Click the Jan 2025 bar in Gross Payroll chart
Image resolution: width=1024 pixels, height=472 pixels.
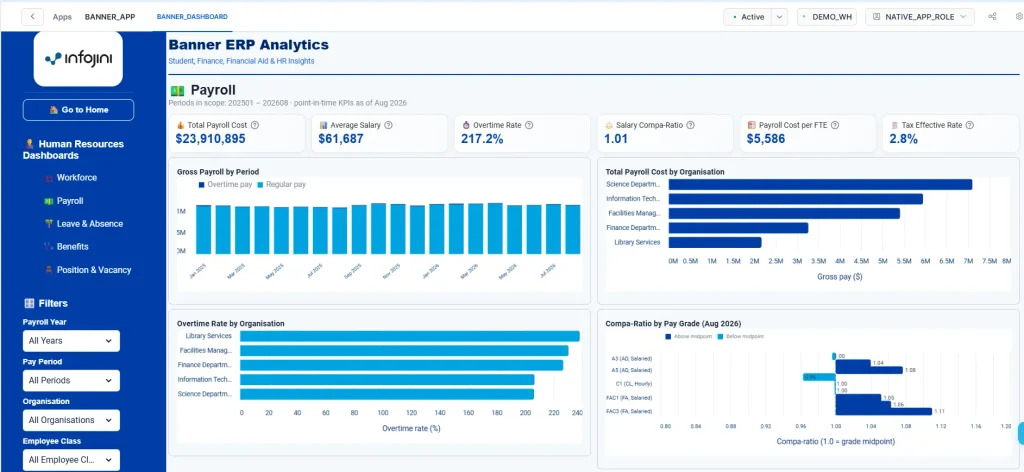pyautogui.click(x=204, y=229)
